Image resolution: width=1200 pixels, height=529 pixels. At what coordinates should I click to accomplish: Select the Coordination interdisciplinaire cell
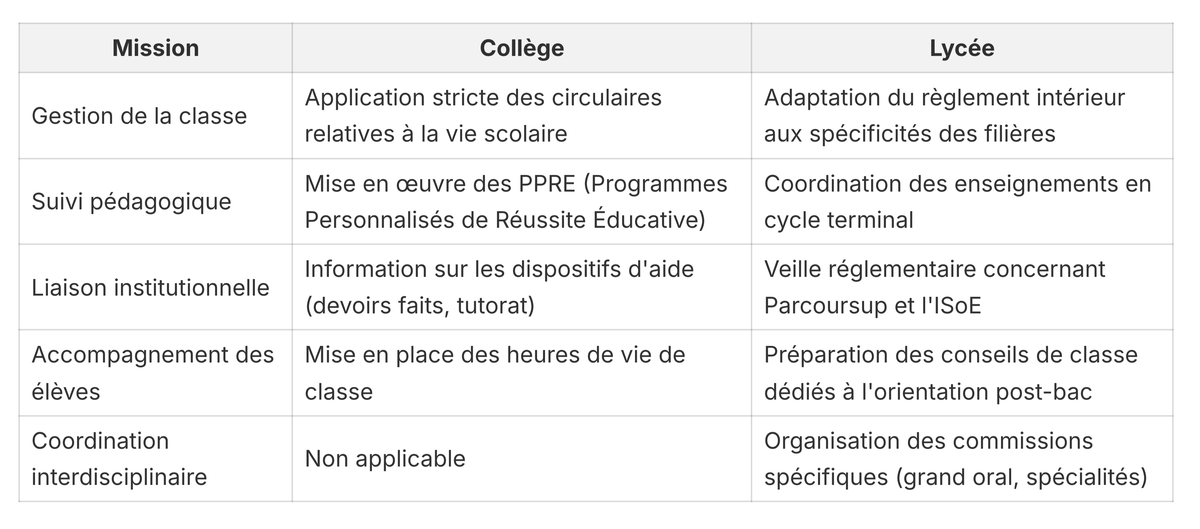coord(119,459)
